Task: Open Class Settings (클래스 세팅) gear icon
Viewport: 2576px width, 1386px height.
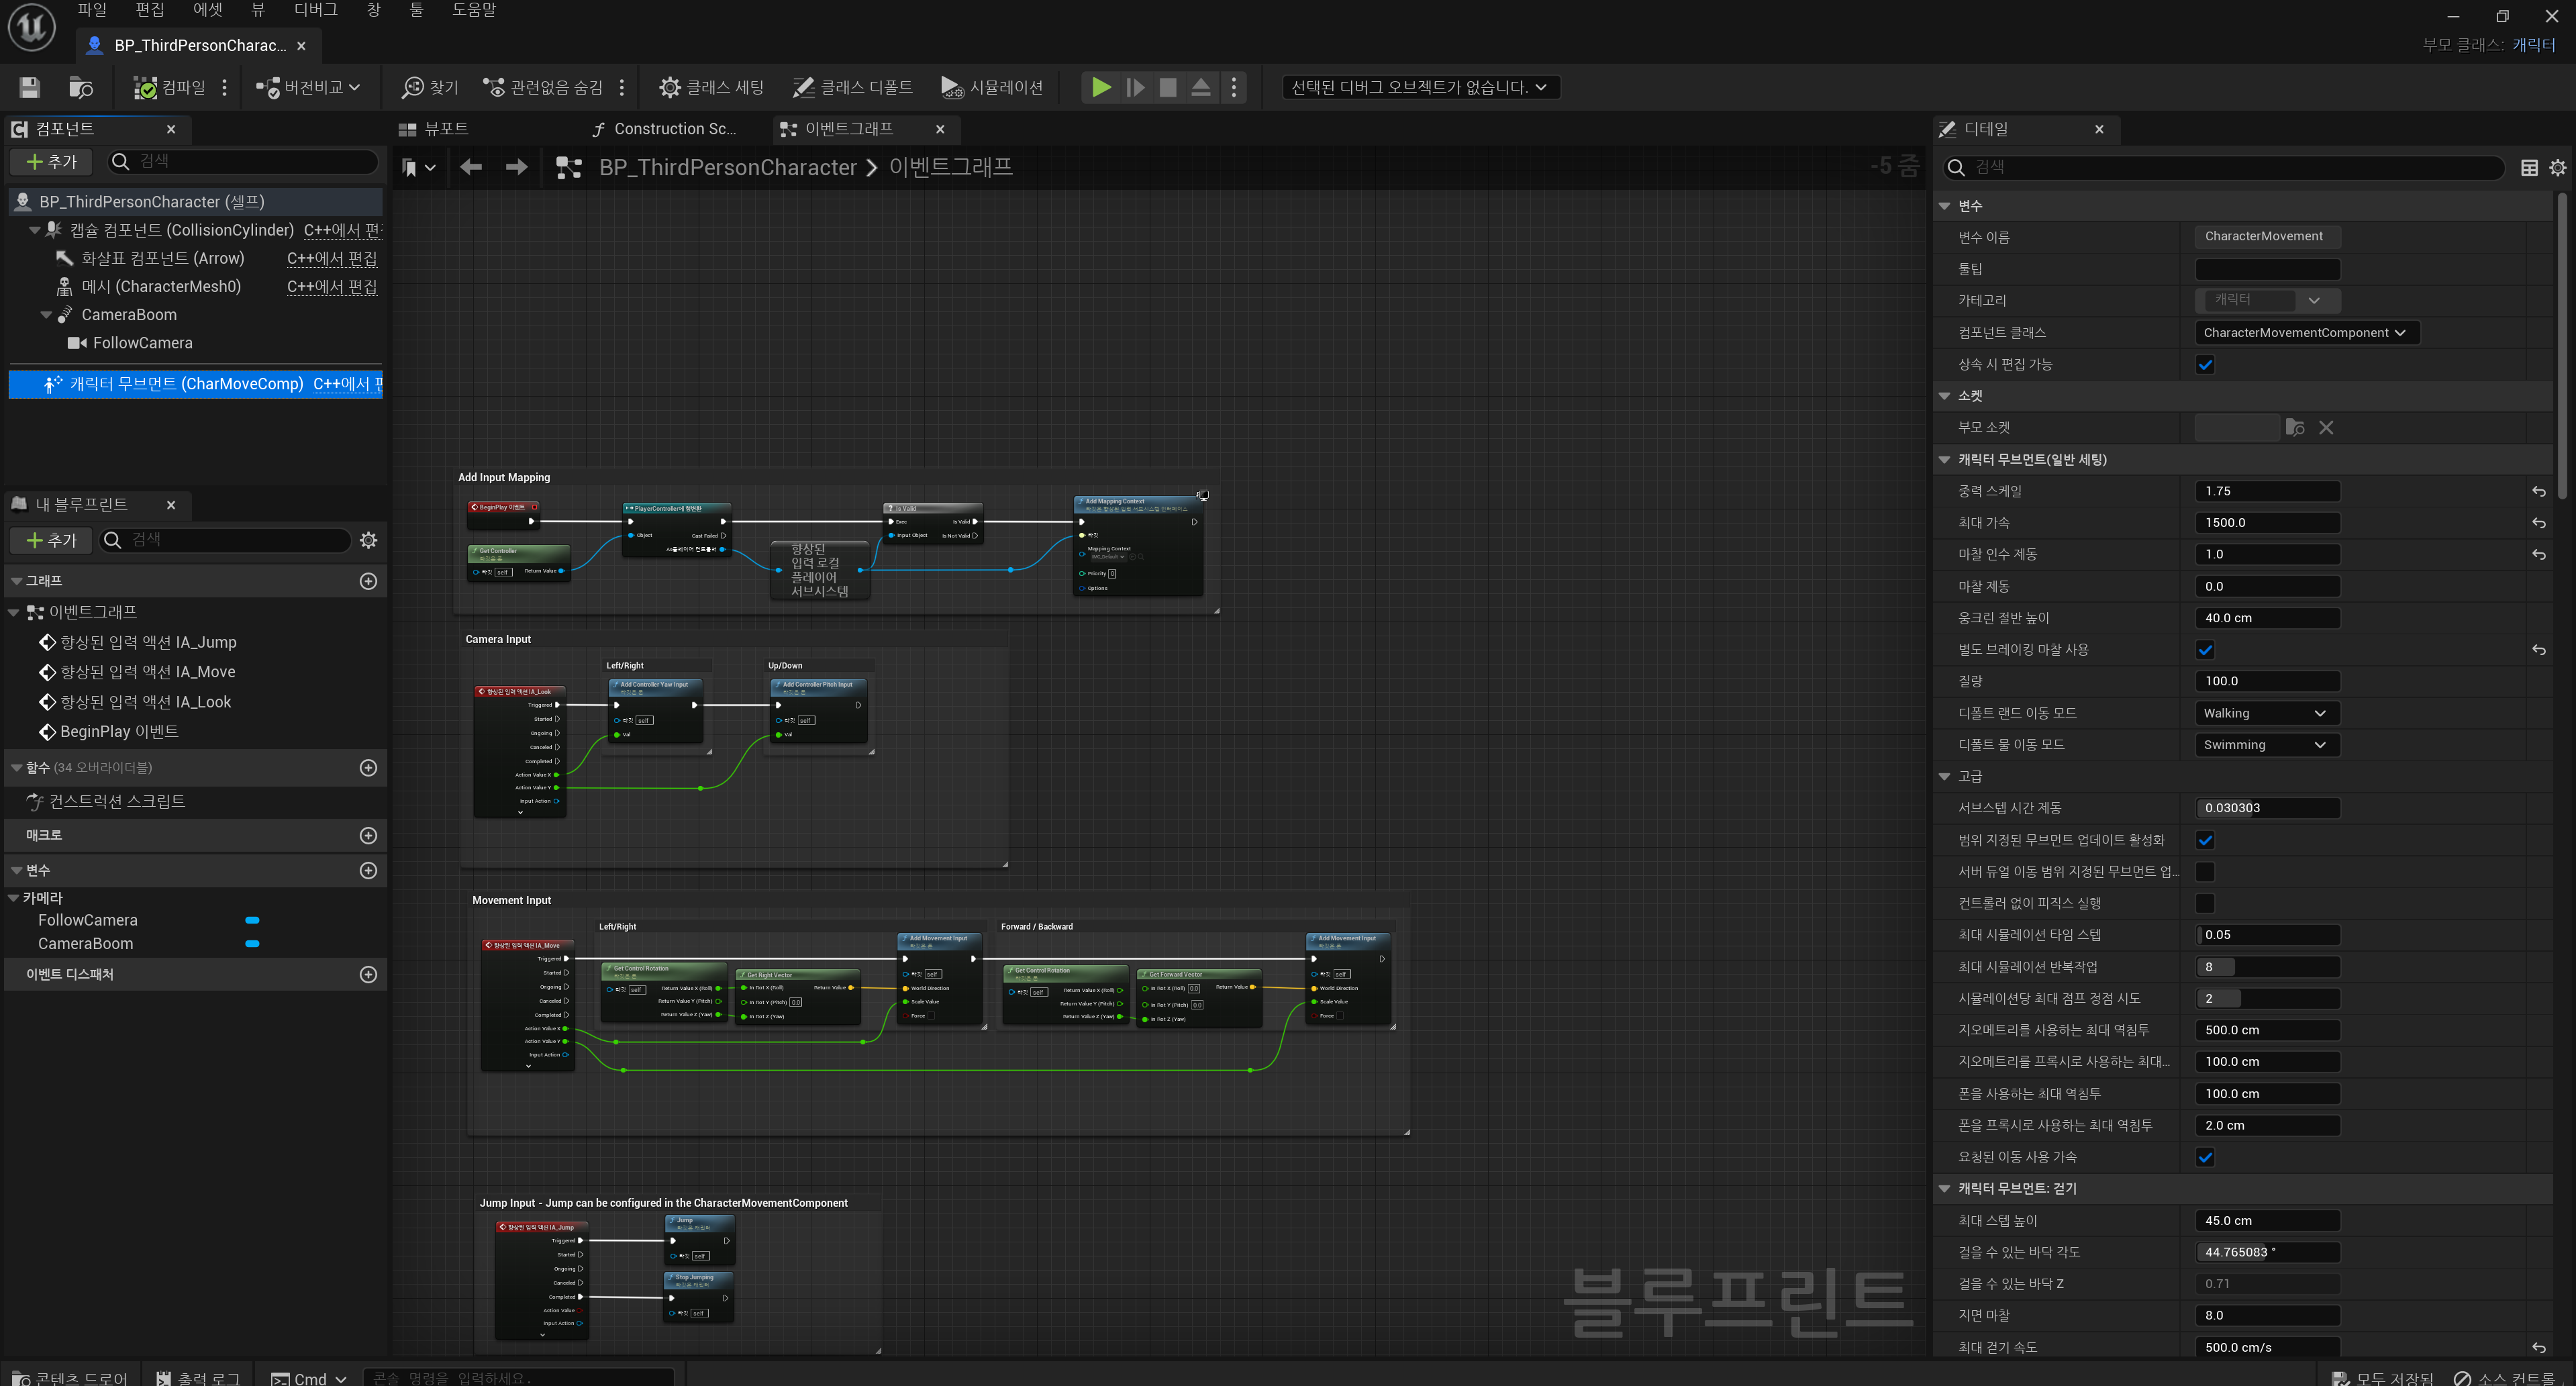Action: [669, 88]
